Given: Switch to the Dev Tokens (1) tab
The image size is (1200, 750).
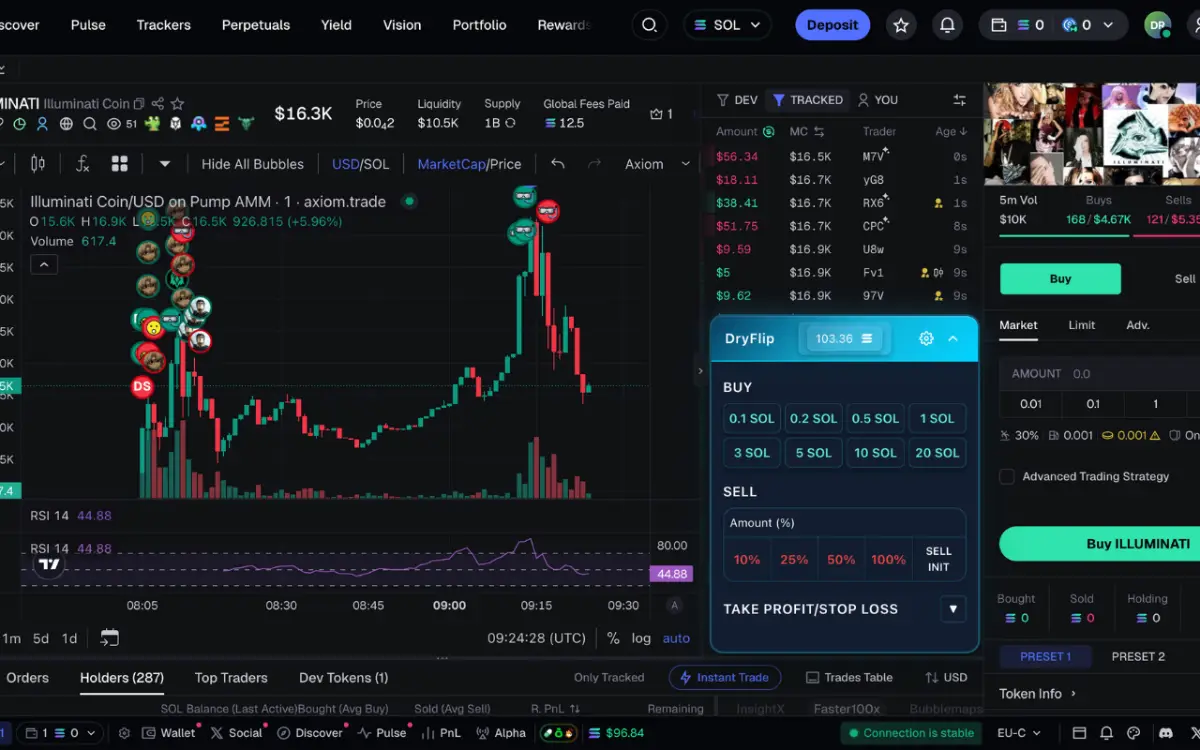Looking at the screenshot, I should (343, 678).
